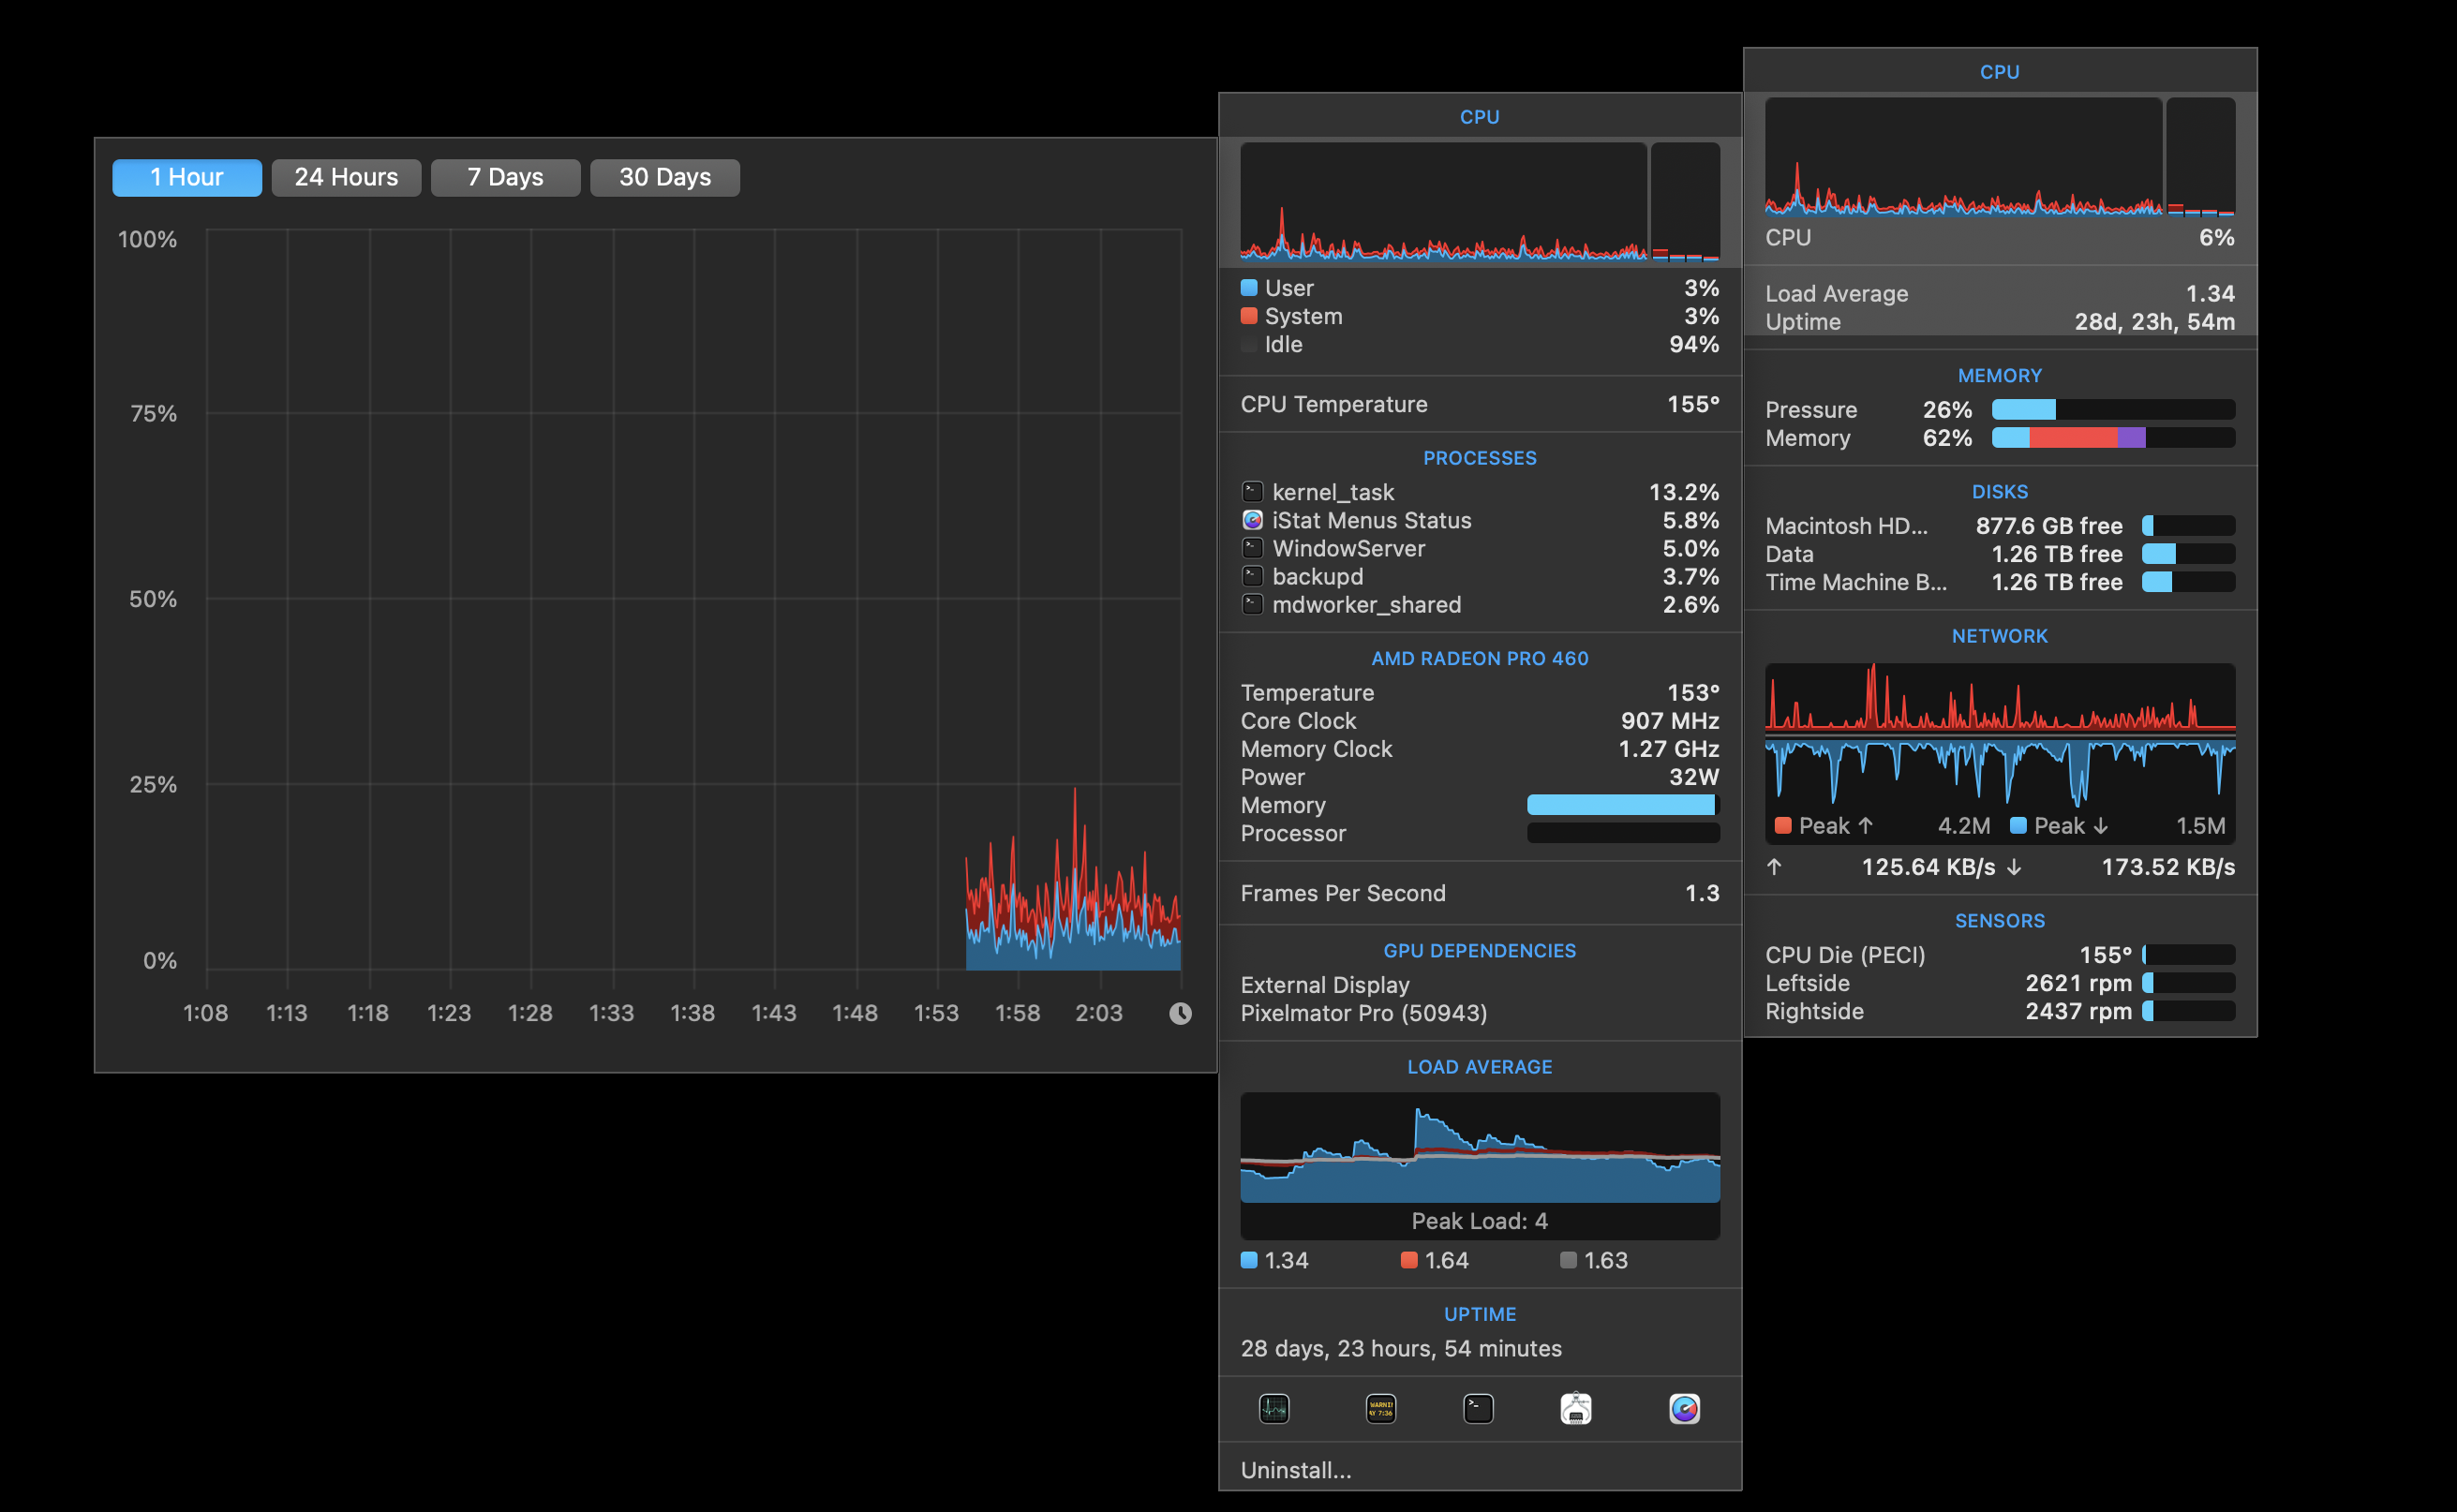
Task: Click the mdworker_shared process icon
Action: pos(1252,604)
